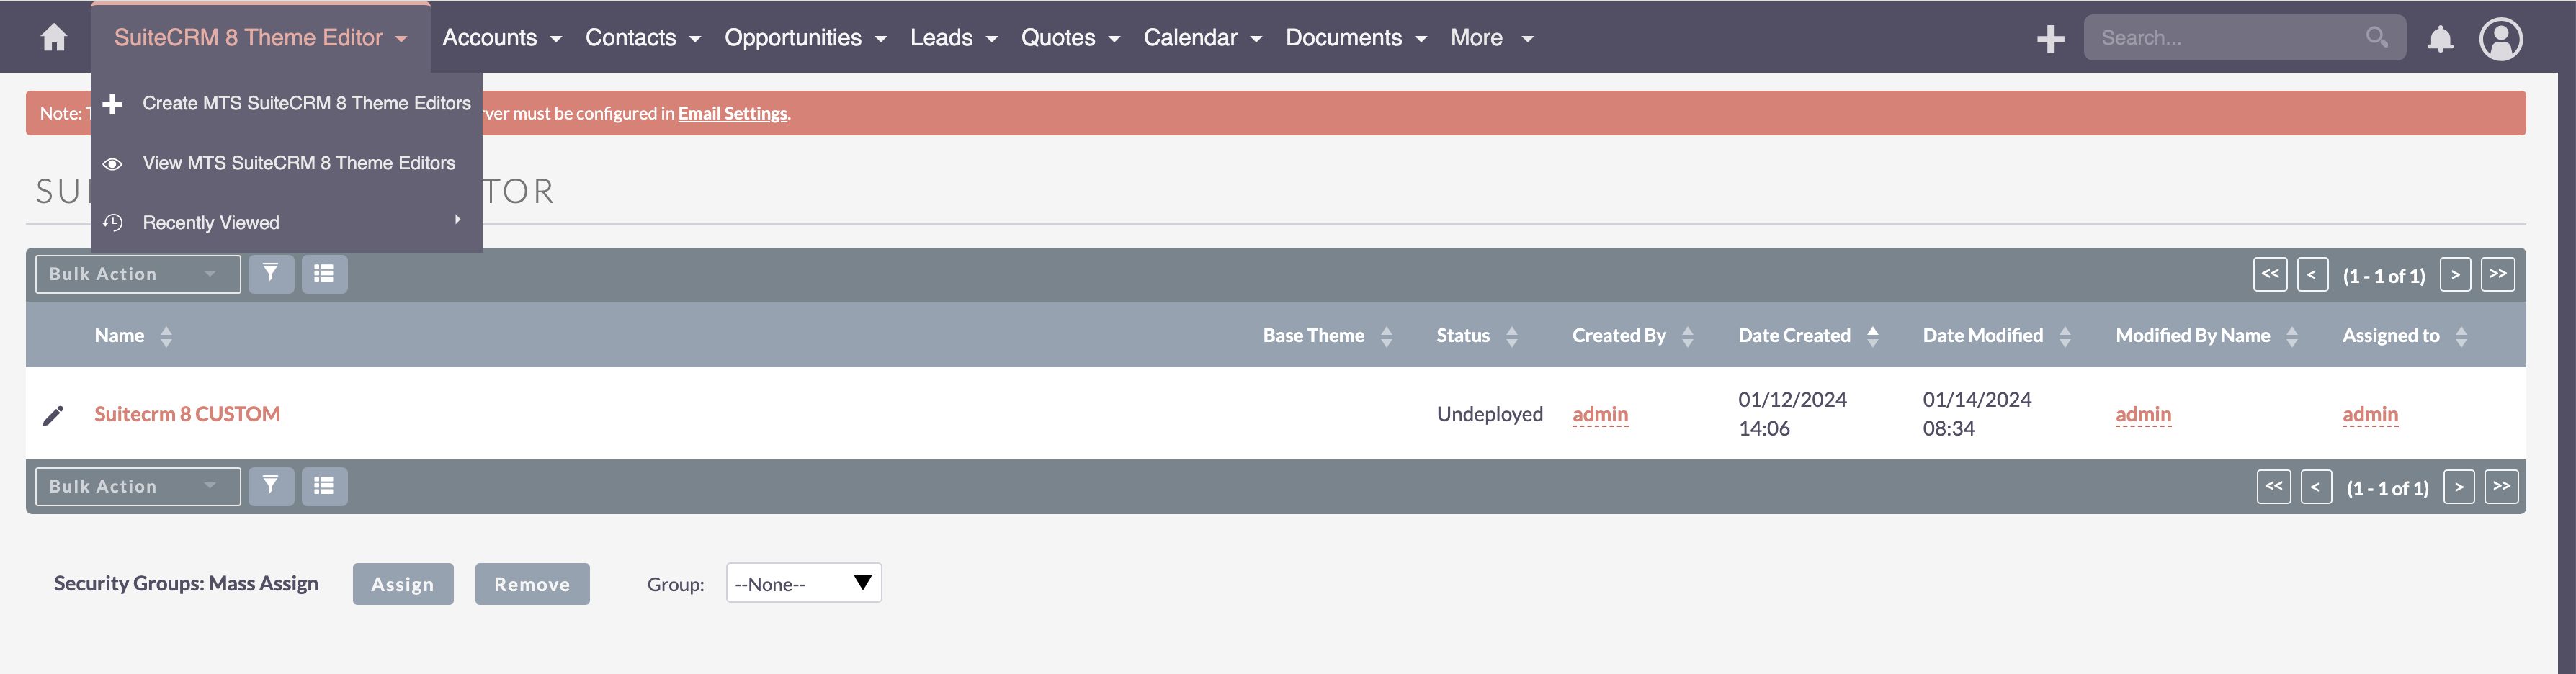
Task: Click the Remove button
Action: (x=532, y=584)
